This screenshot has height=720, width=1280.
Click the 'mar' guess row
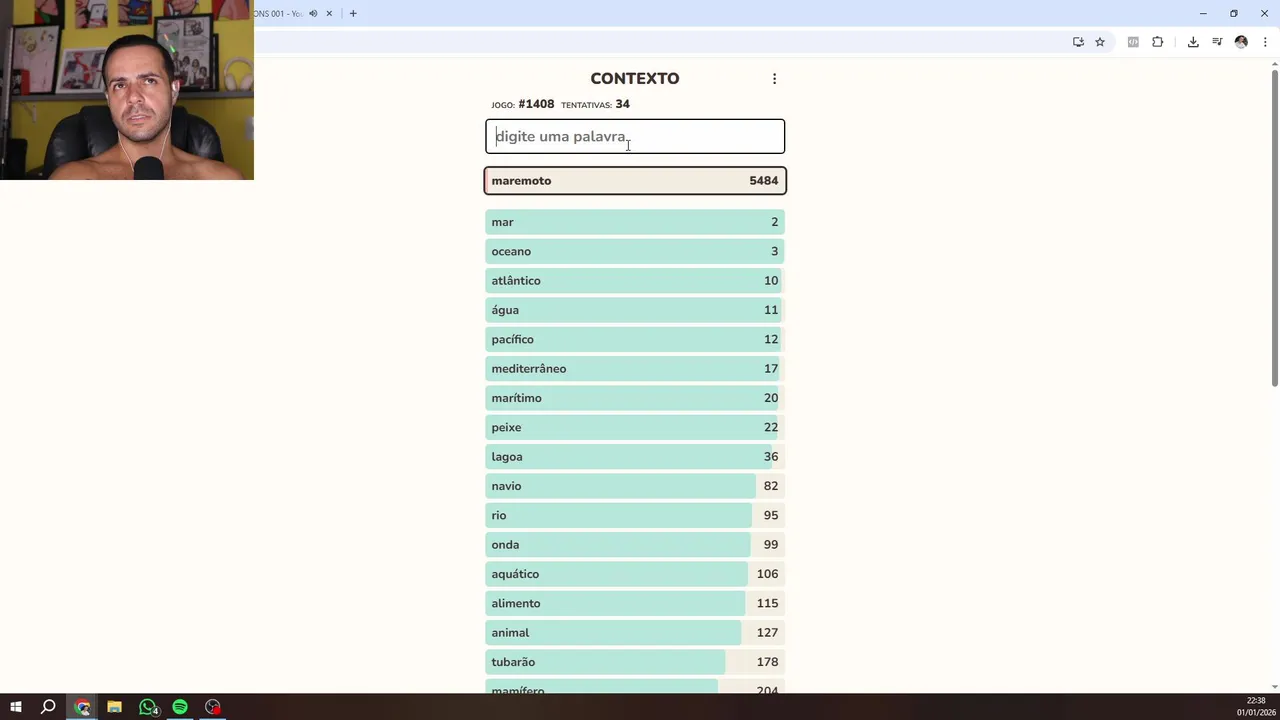pyautogui.click(x=635, y=222)
